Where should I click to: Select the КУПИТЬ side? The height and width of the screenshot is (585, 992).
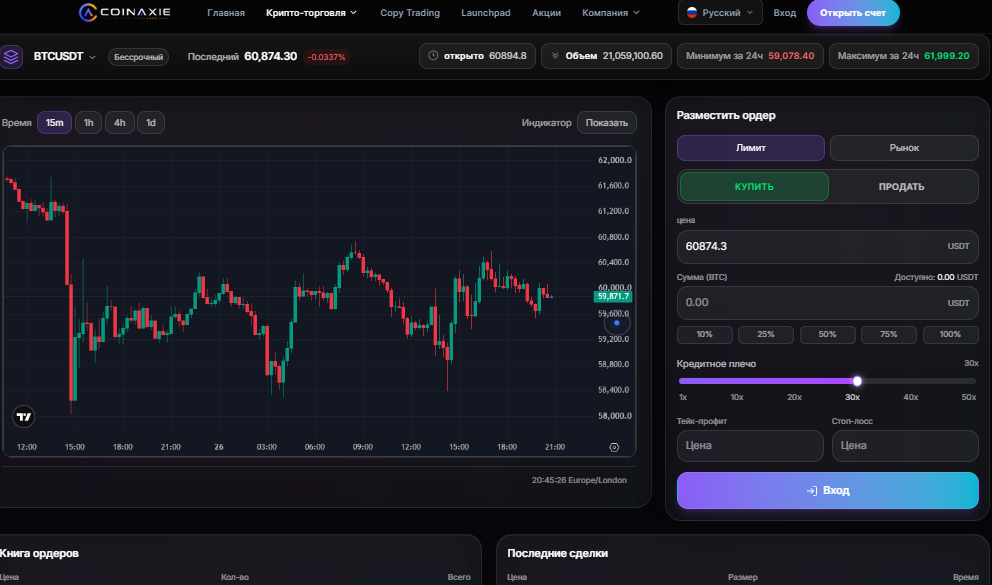pyautogui.click(x=754, y=187)
